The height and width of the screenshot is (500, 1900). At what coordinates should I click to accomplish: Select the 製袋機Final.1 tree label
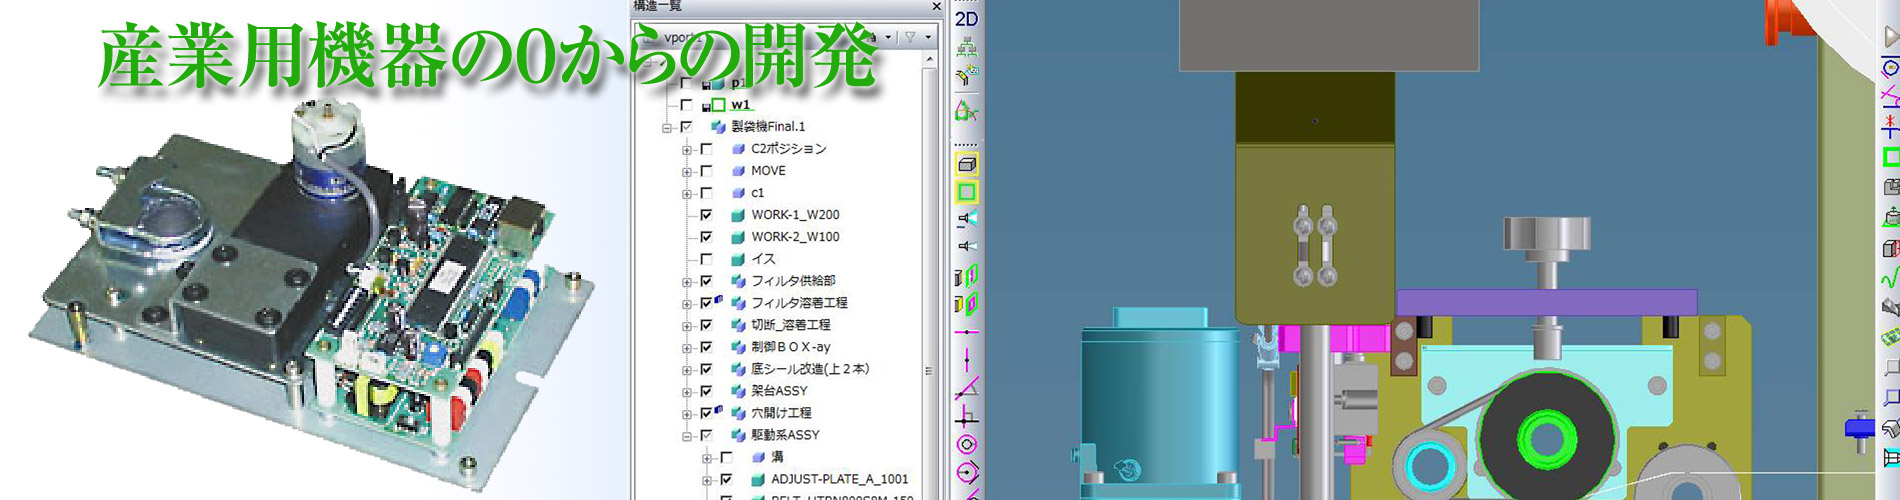pyautogui.click(x=768, y=127)
